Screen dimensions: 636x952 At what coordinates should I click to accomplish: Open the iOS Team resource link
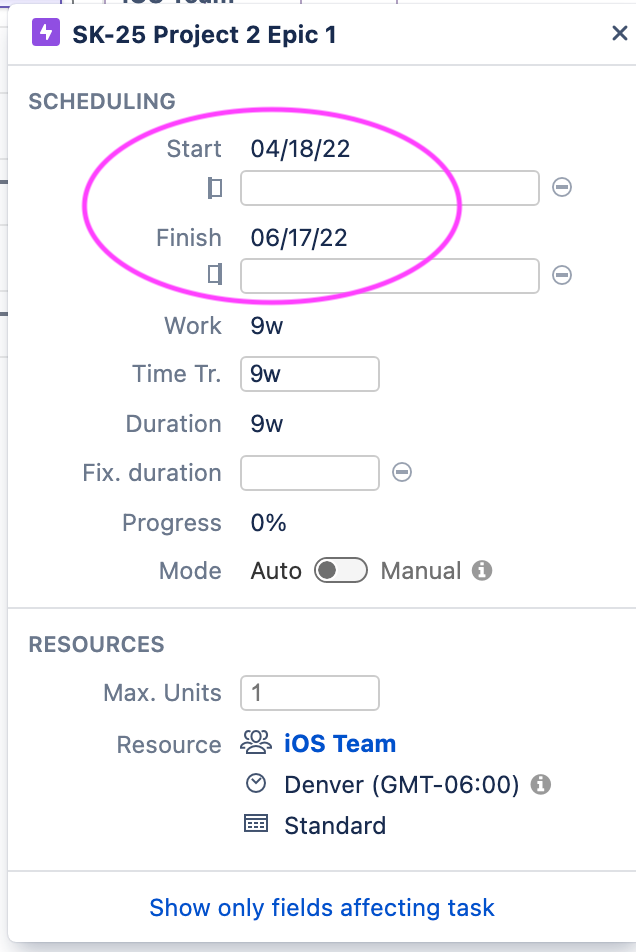click(x=339, y=743)
